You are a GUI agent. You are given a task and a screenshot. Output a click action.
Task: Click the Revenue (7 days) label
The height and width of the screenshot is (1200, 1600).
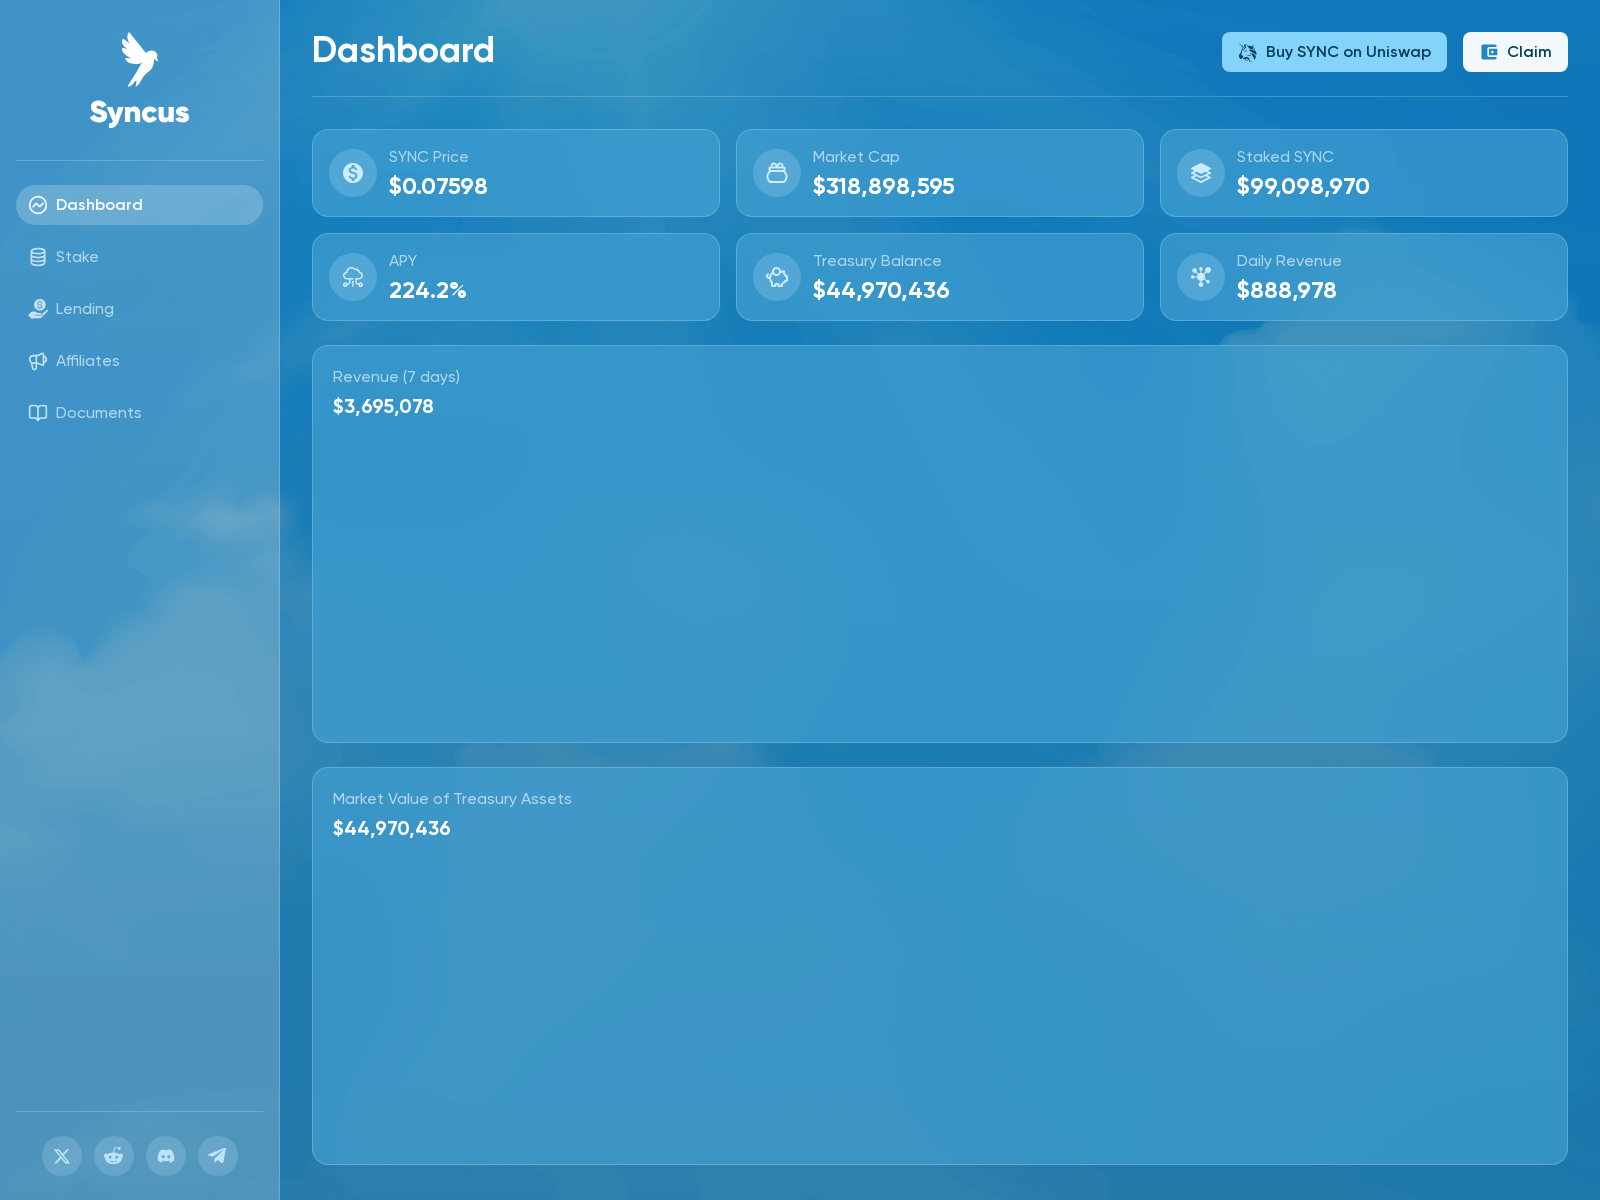396,377
